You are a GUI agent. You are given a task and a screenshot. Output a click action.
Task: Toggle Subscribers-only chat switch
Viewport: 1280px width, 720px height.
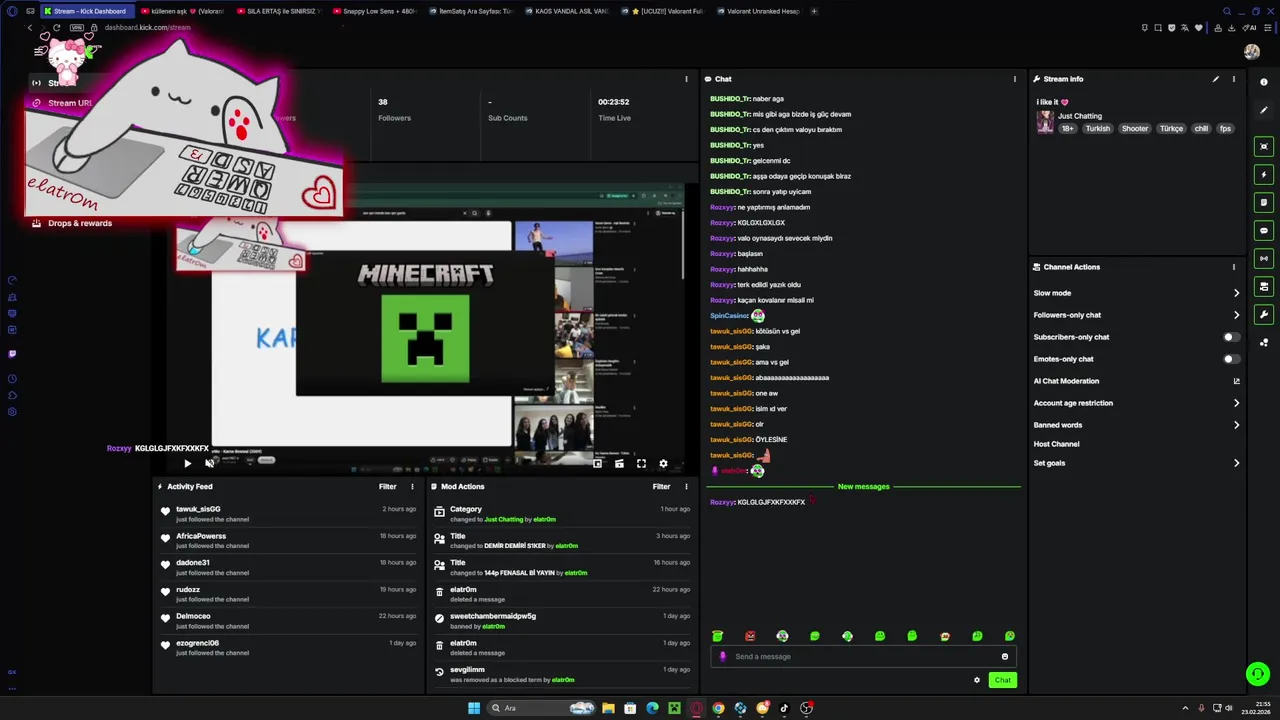point(1232,337)
